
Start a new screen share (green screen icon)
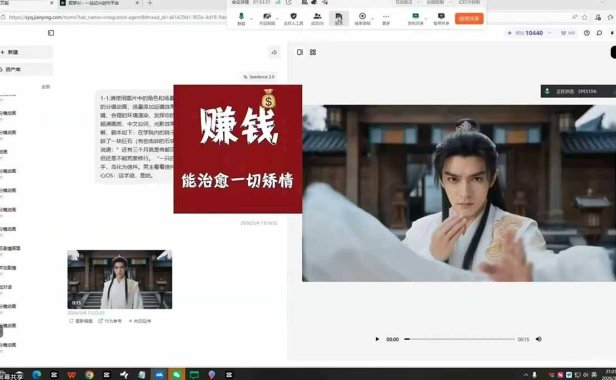pos(415,18)
